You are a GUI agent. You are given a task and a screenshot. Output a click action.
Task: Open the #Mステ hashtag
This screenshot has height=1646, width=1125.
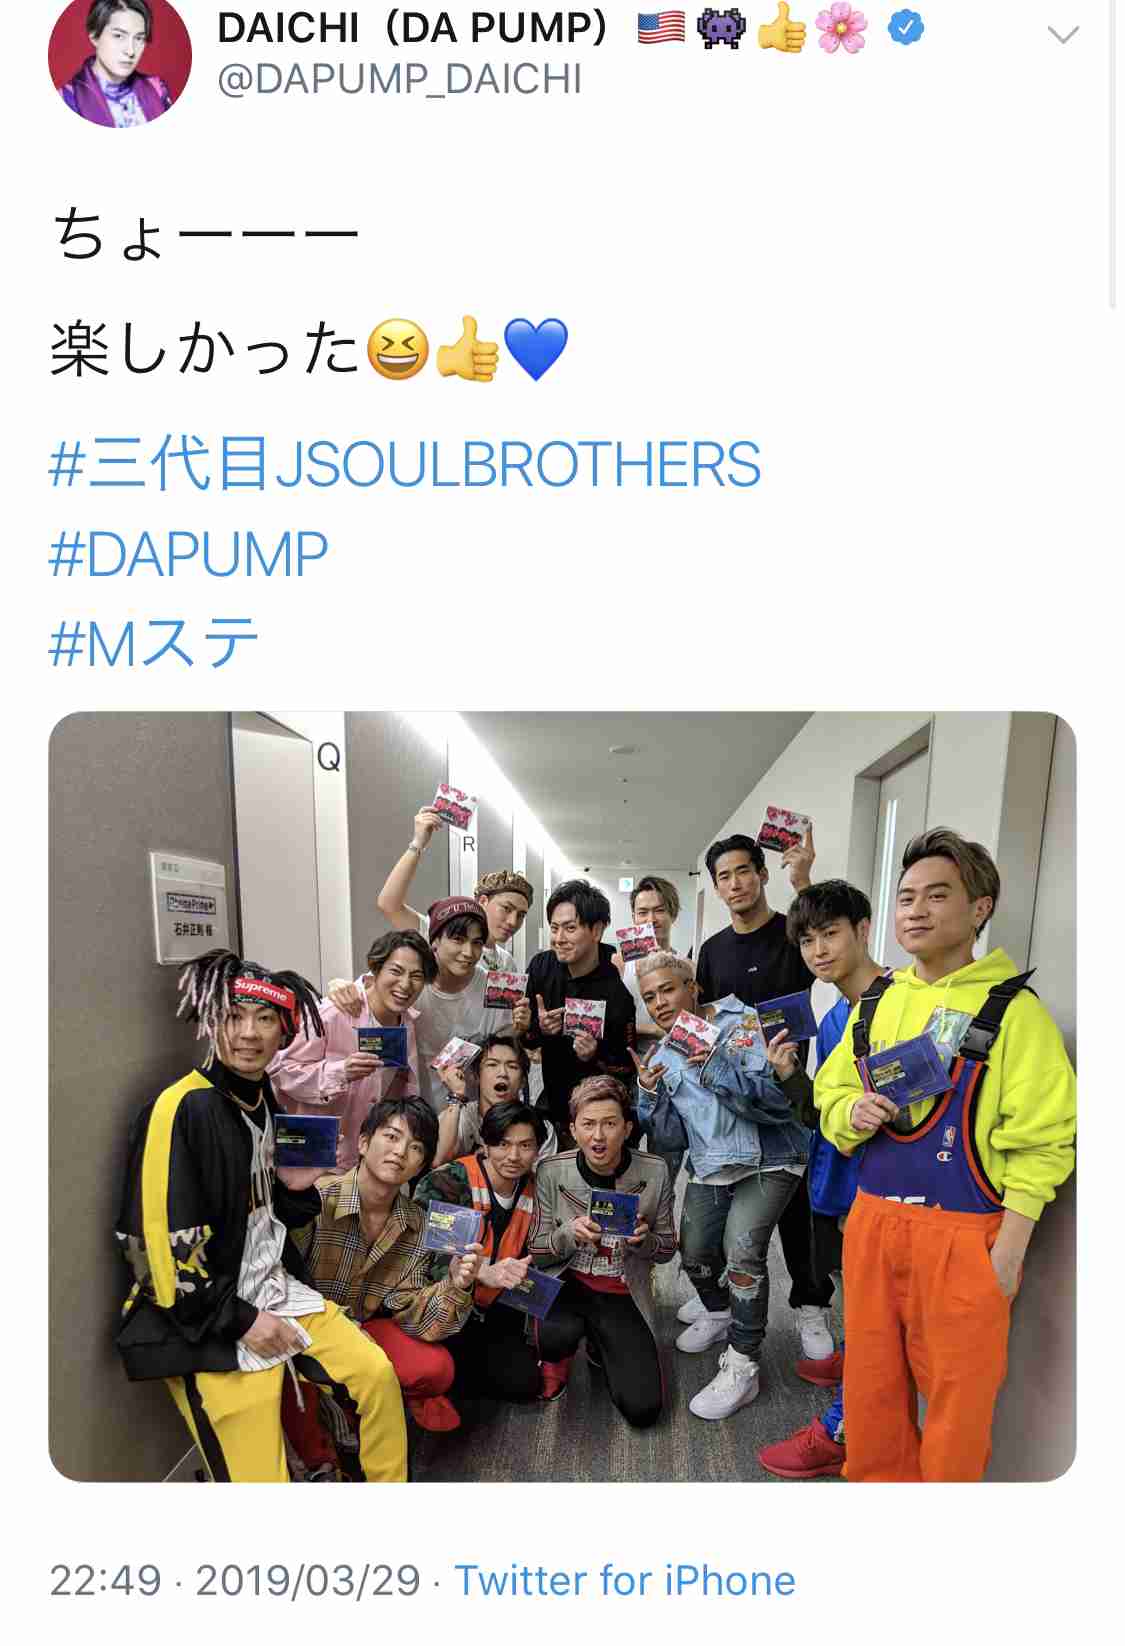(154, 642)
